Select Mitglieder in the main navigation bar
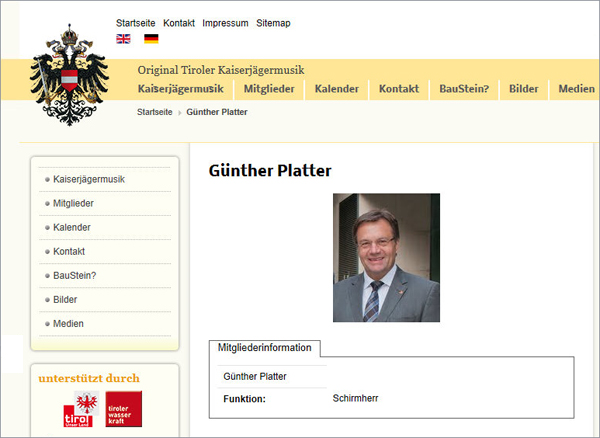This screenshot has height=438, width=600. coord(269,89)
